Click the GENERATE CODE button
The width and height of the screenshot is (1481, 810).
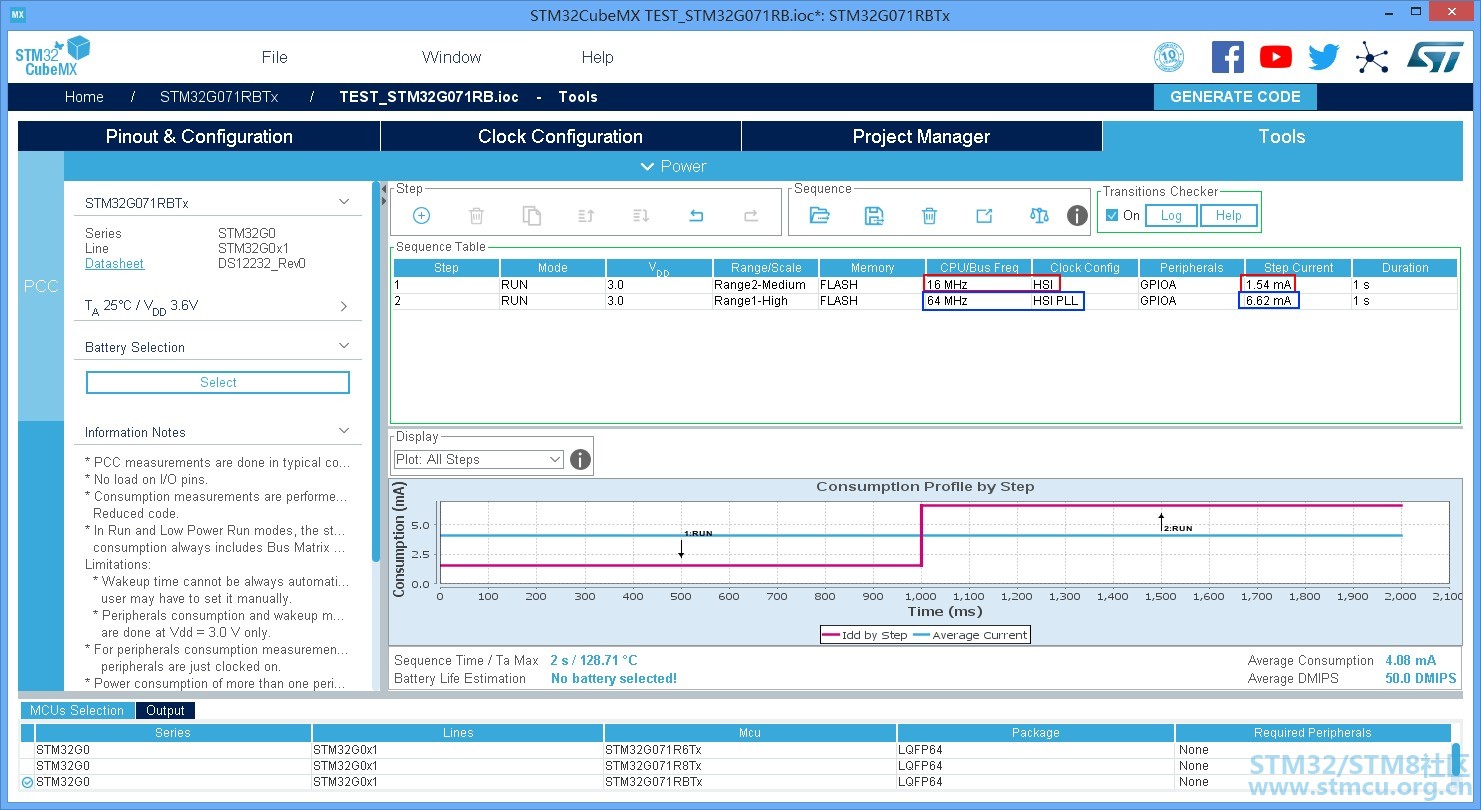(x=1235, y=97)
